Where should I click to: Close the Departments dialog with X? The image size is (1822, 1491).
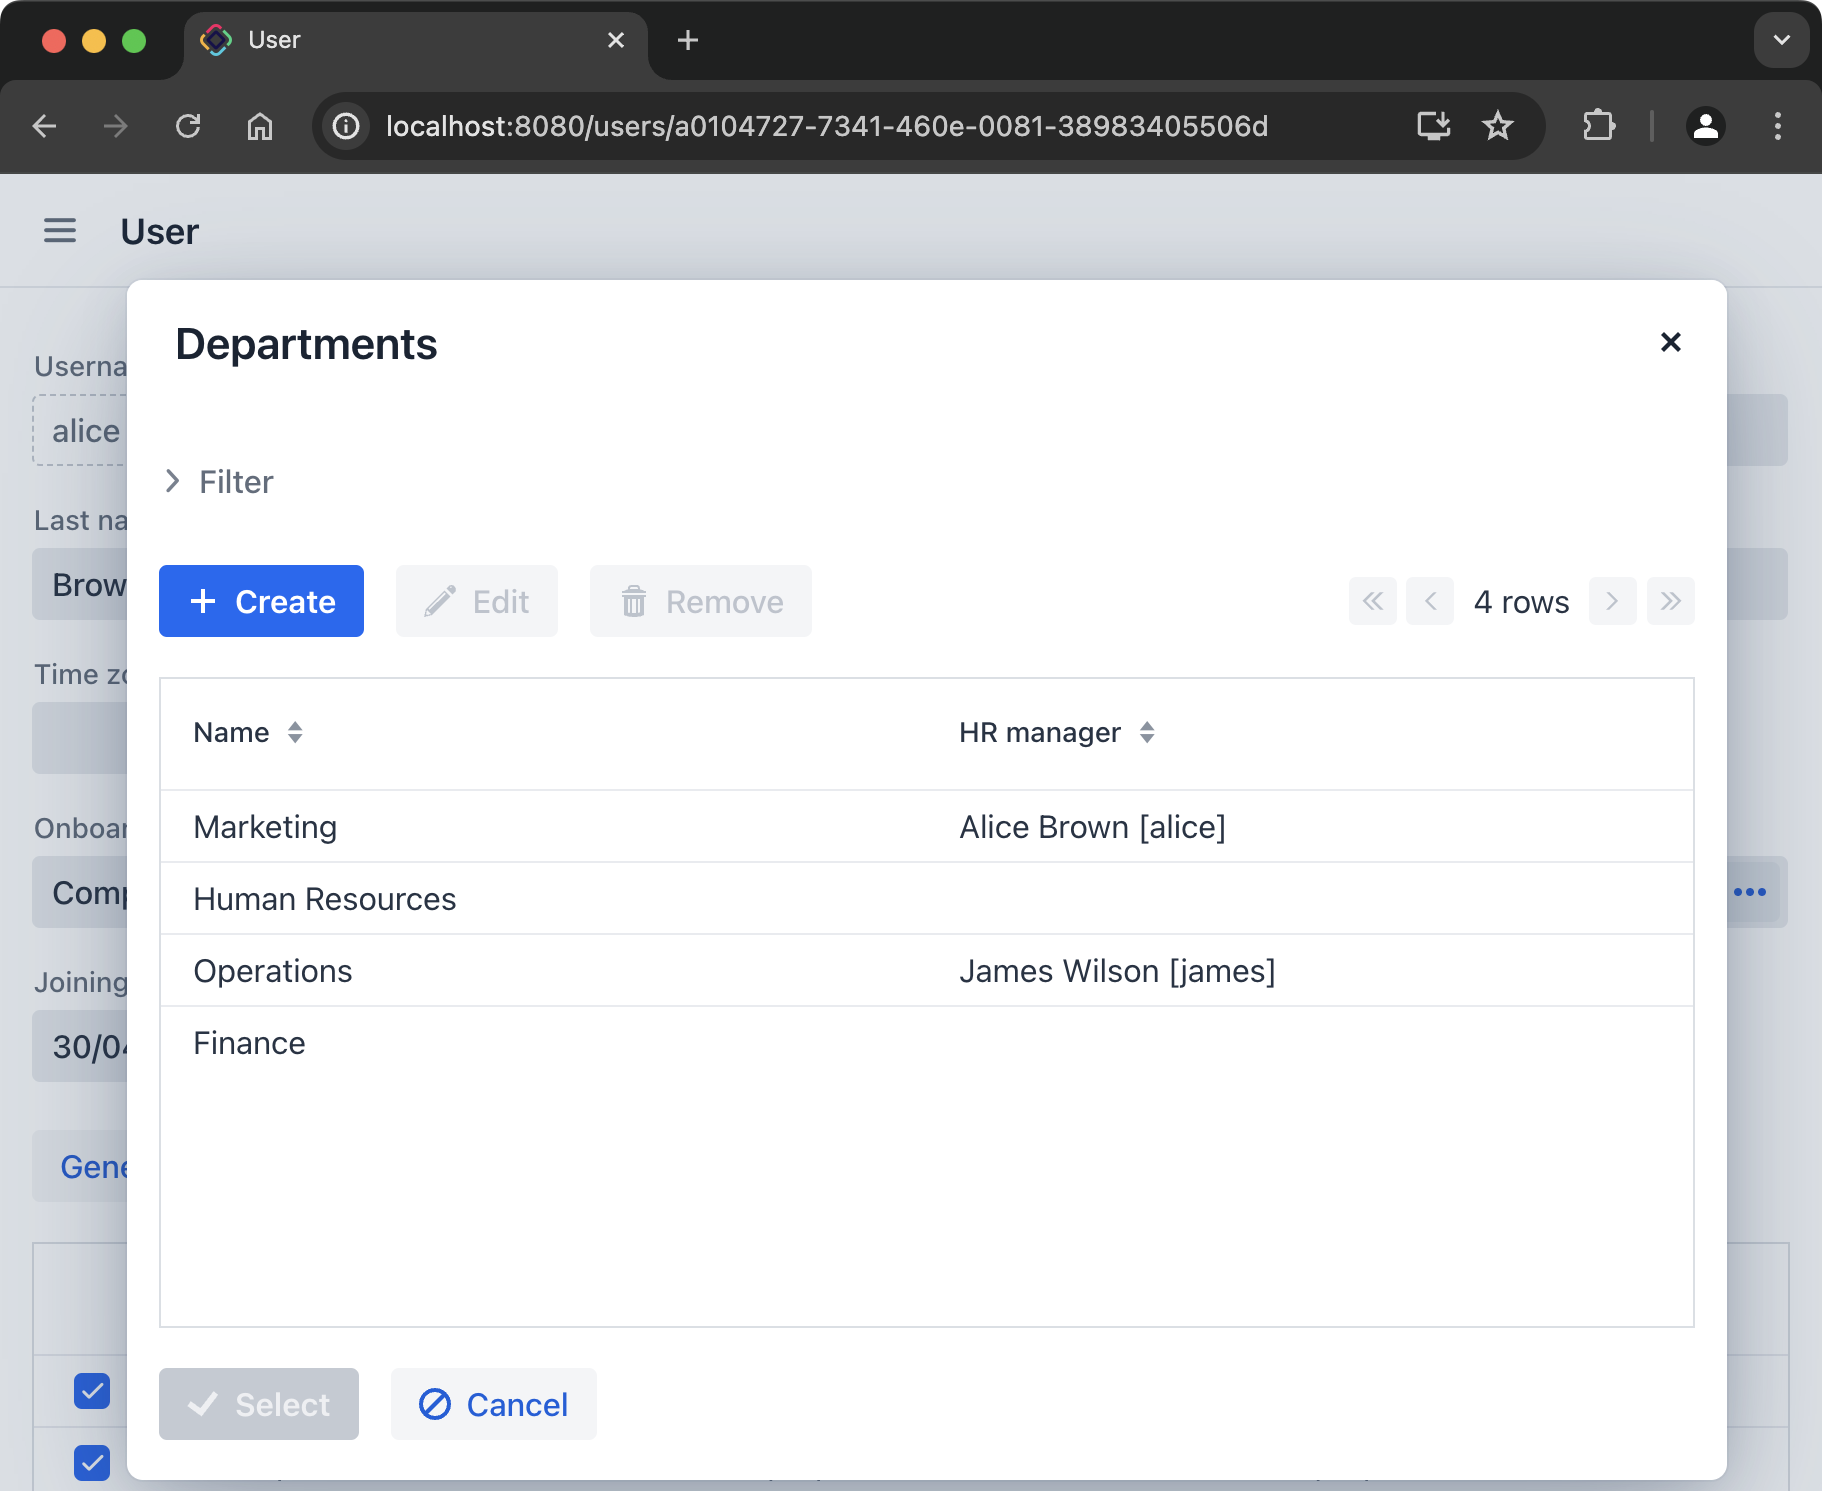coord(1670,342)
